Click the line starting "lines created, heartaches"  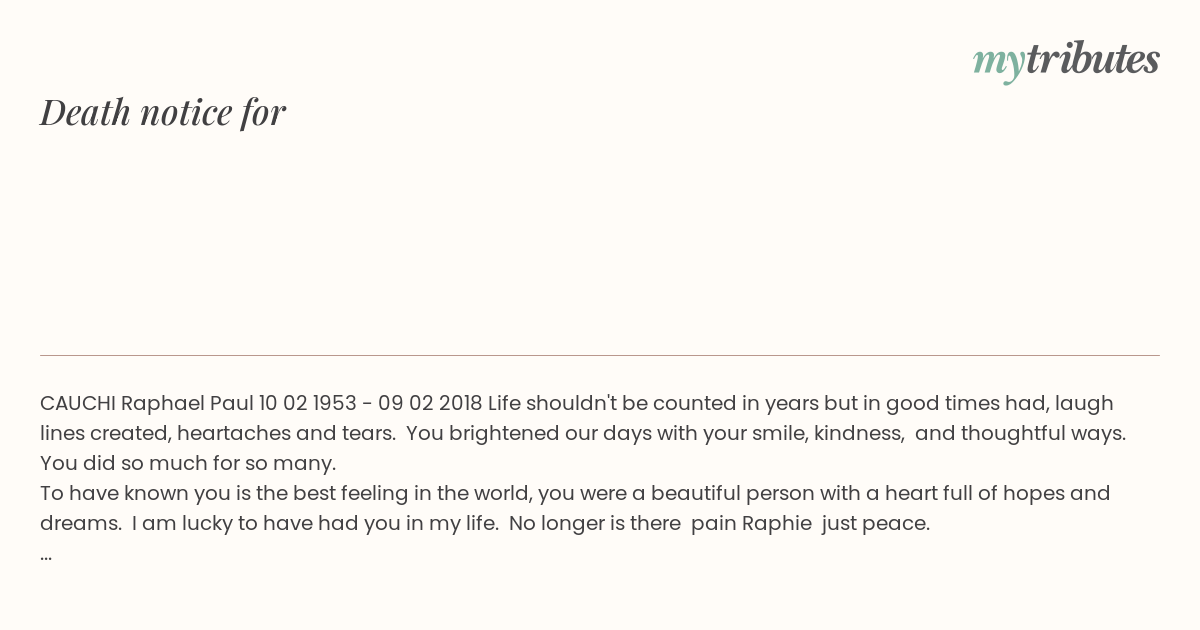click(583, 433)
